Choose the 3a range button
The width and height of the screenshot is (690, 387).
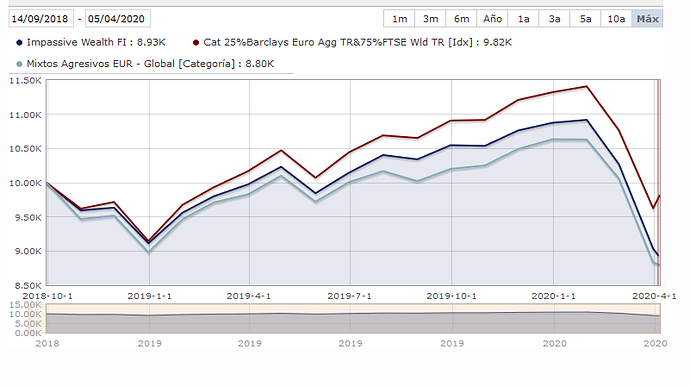coord(554,19)
